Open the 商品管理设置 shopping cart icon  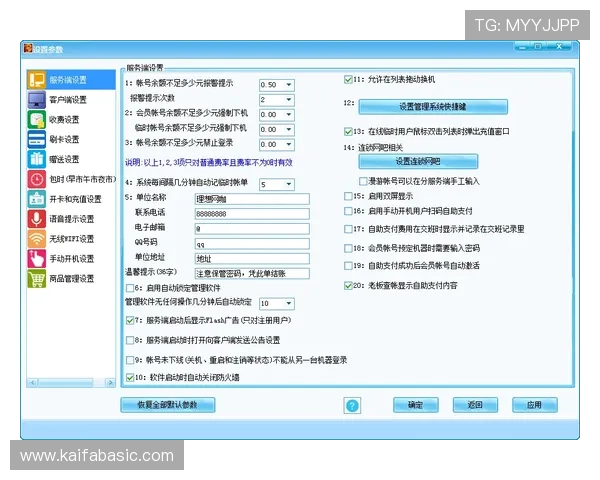point(37,279)
